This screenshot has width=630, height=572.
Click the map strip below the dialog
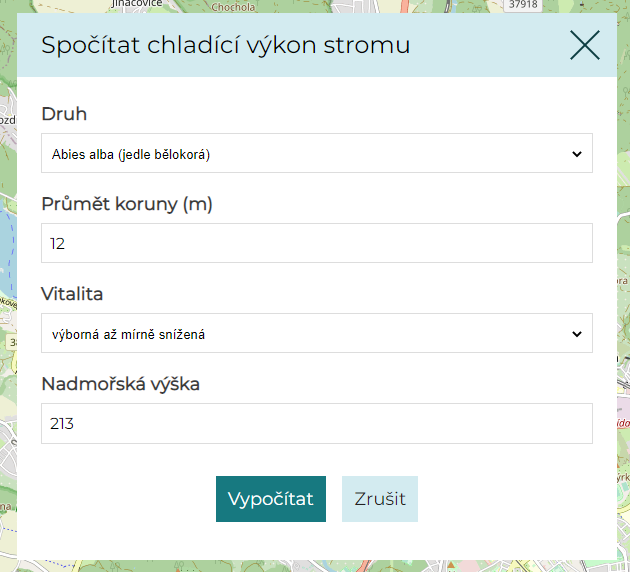coord(315,566)
